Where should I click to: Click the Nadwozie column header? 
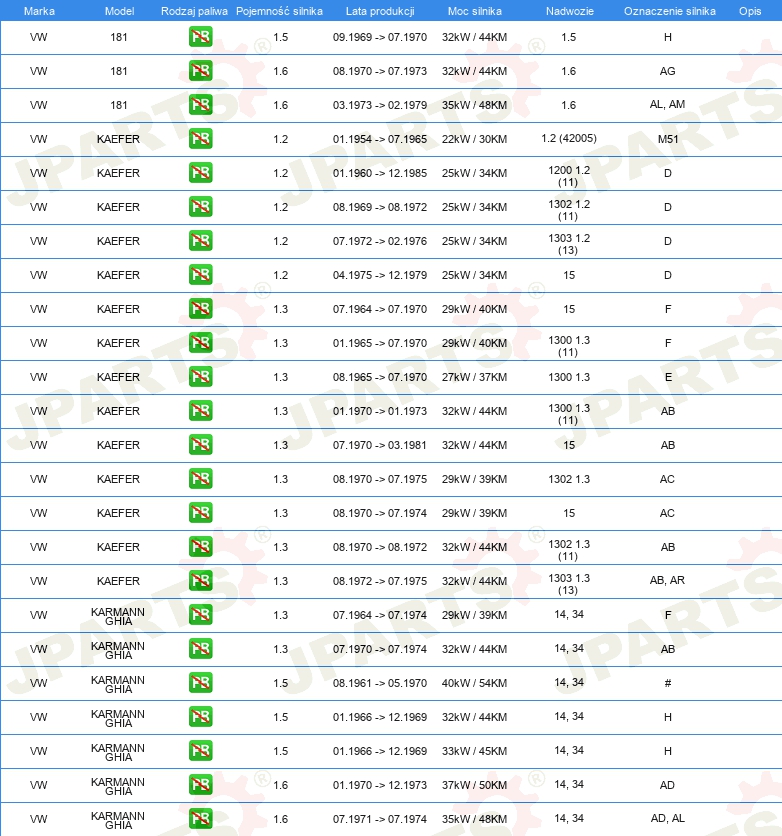click(x=569, y=11)
